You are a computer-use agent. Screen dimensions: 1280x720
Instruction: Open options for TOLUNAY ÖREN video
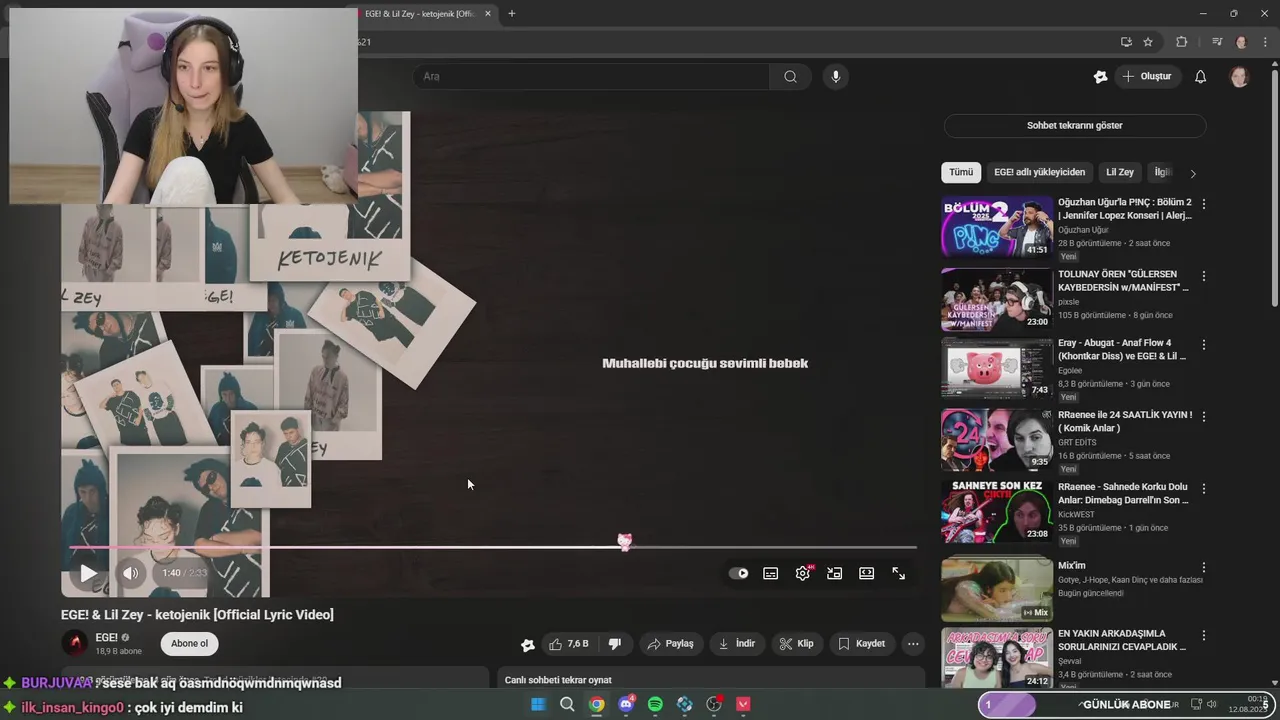coord(1204,276)
